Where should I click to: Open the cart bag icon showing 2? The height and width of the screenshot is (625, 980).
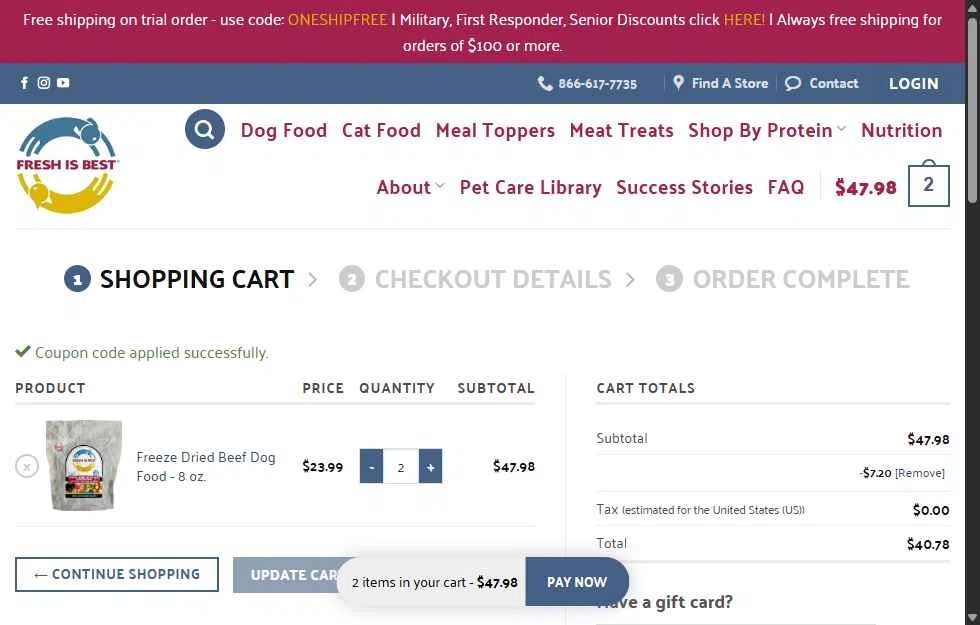(929, 184)
